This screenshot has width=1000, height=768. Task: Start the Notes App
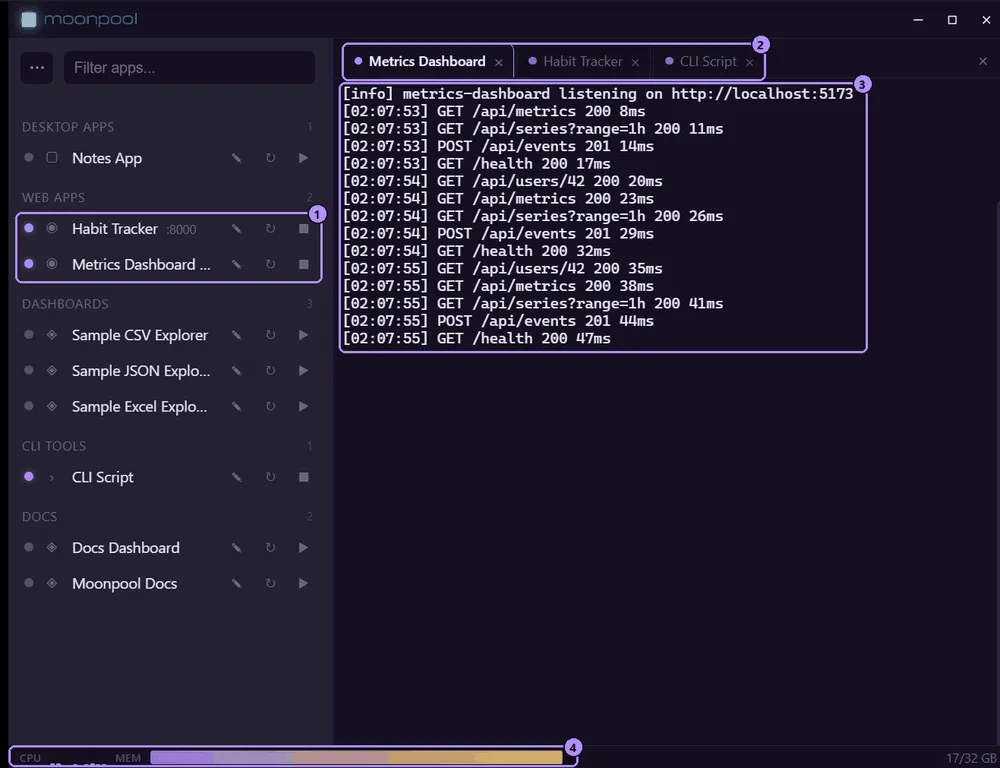coord(304,158)
